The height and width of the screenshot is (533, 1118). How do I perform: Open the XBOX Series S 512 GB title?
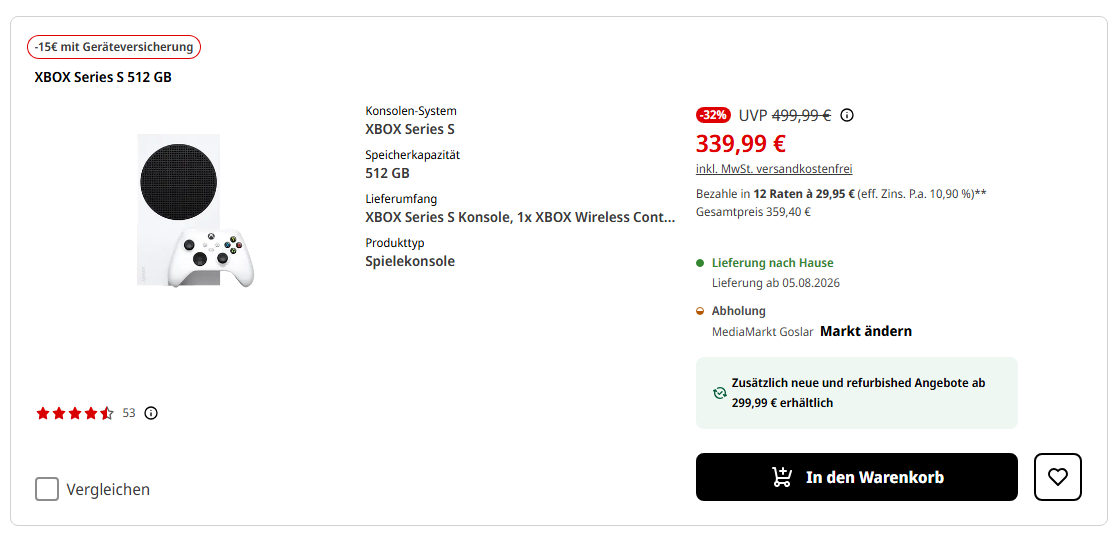(x=103, y=78)
